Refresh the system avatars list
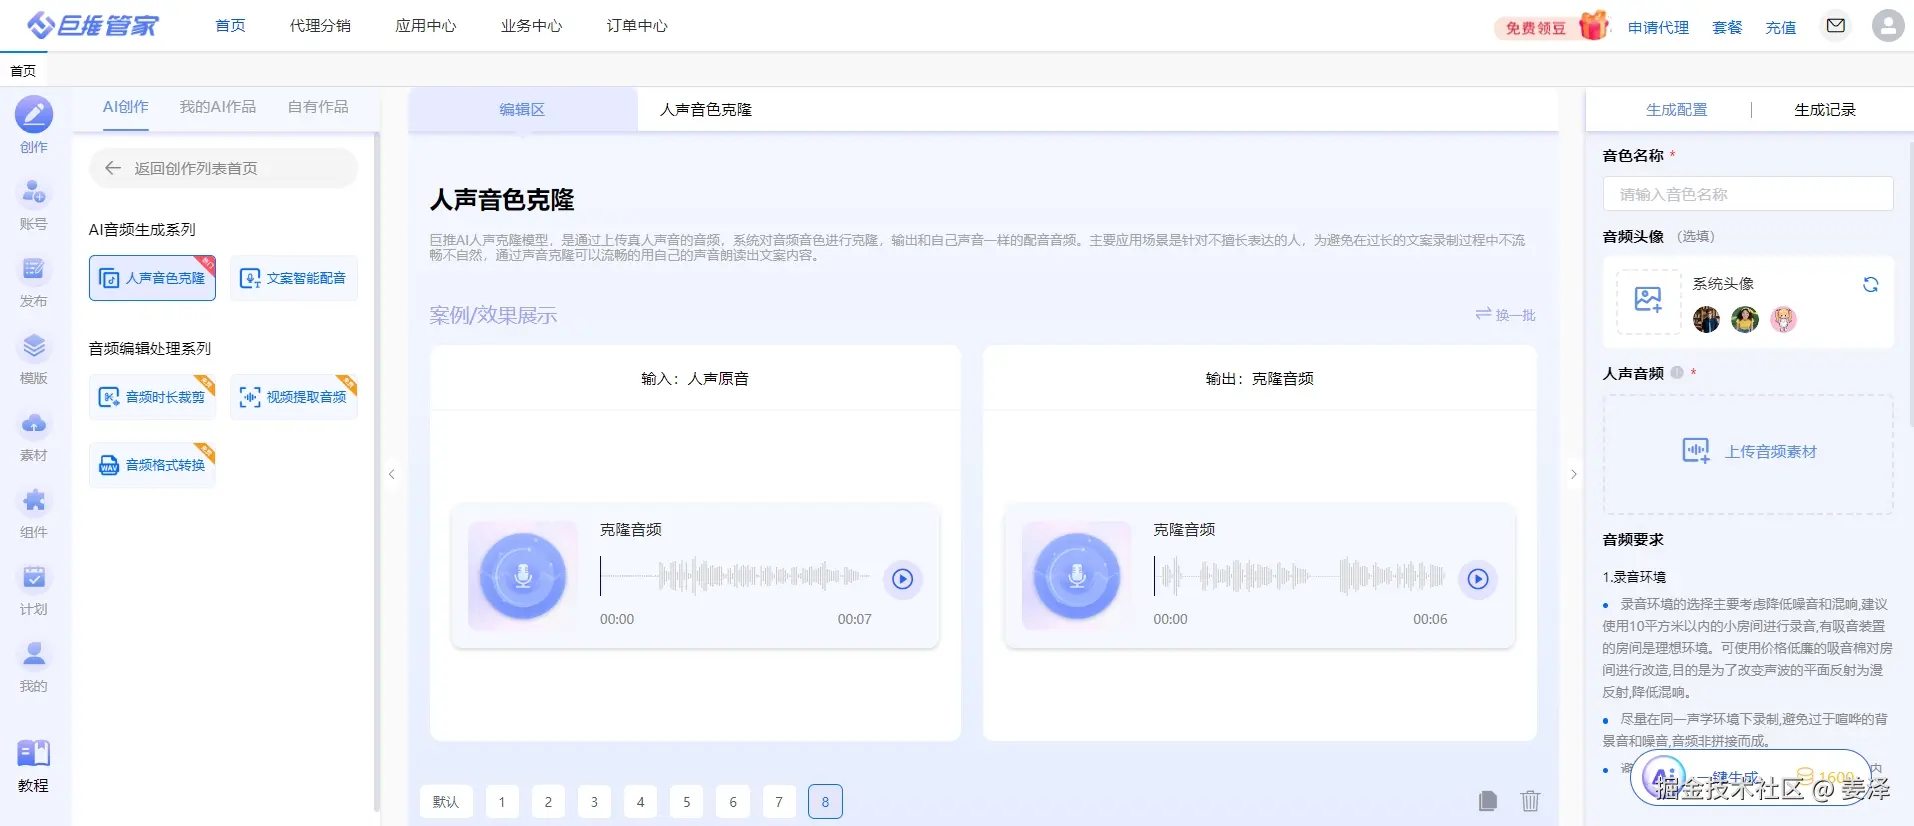This screenshot has height=826, width=1914. click(1870, 284)
